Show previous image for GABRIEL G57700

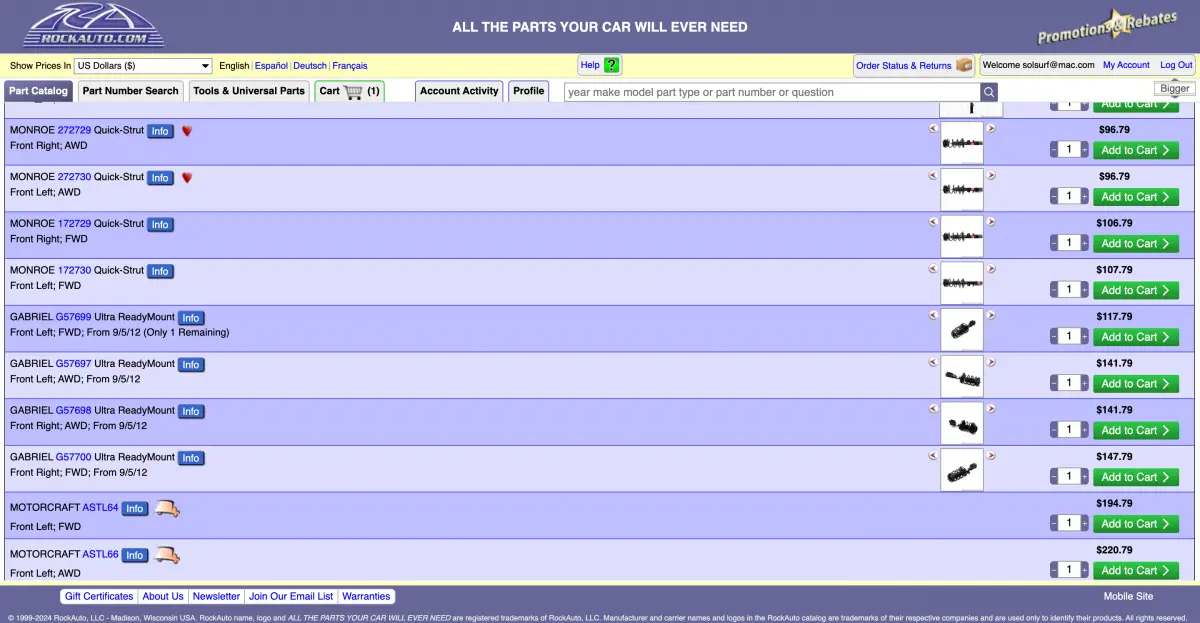[x=933, y=455]
